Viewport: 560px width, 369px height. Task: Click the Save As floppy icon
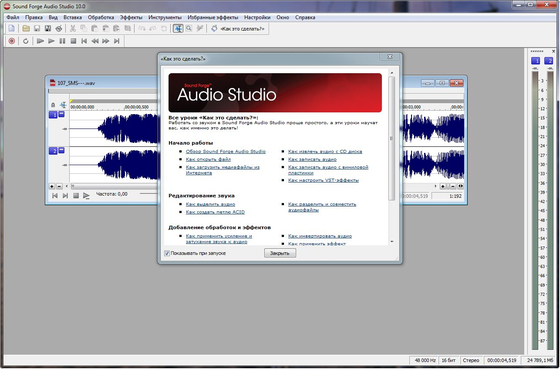(x=48, y=29)
